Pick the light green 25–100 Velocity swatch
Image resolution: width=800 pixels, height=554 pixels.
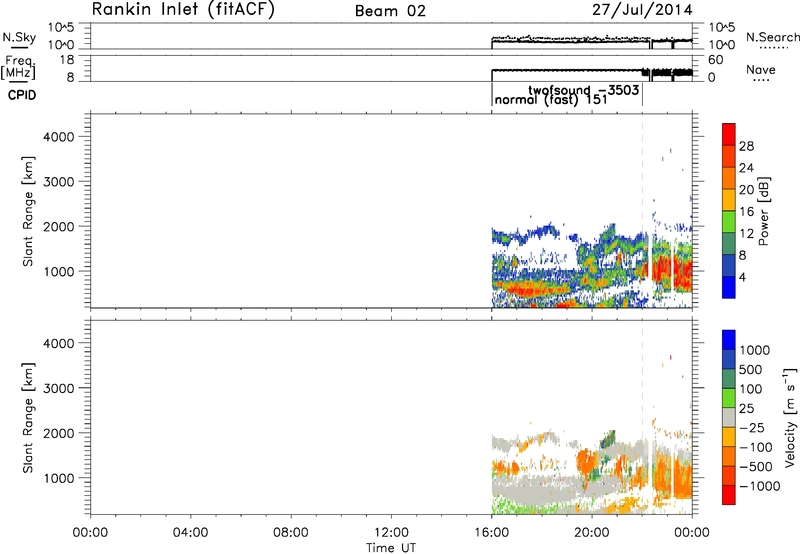(729, 398)
